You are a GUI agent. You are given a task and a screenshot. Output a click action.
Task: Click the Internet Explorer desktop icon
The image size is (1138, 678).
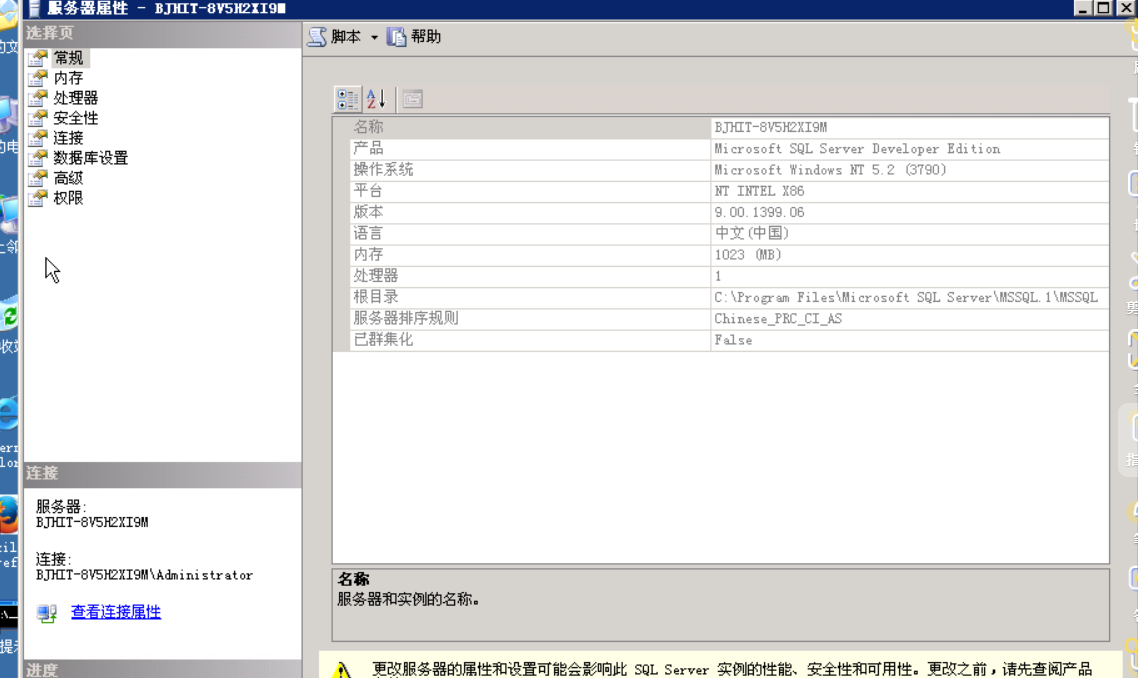[x=8, y=414]
